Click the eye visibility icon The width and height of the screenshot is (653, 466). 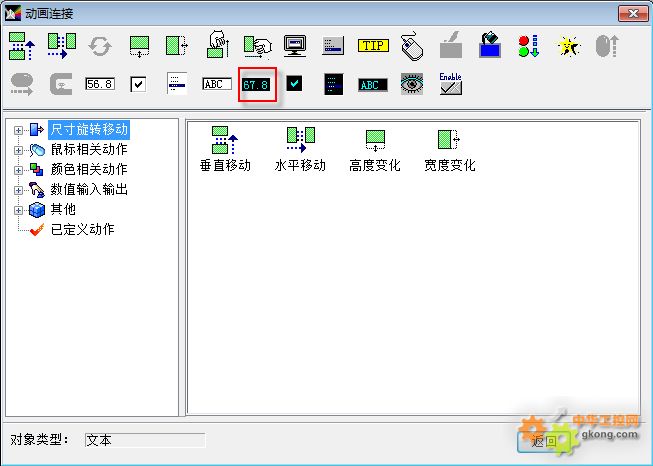(x=412, y=84)
